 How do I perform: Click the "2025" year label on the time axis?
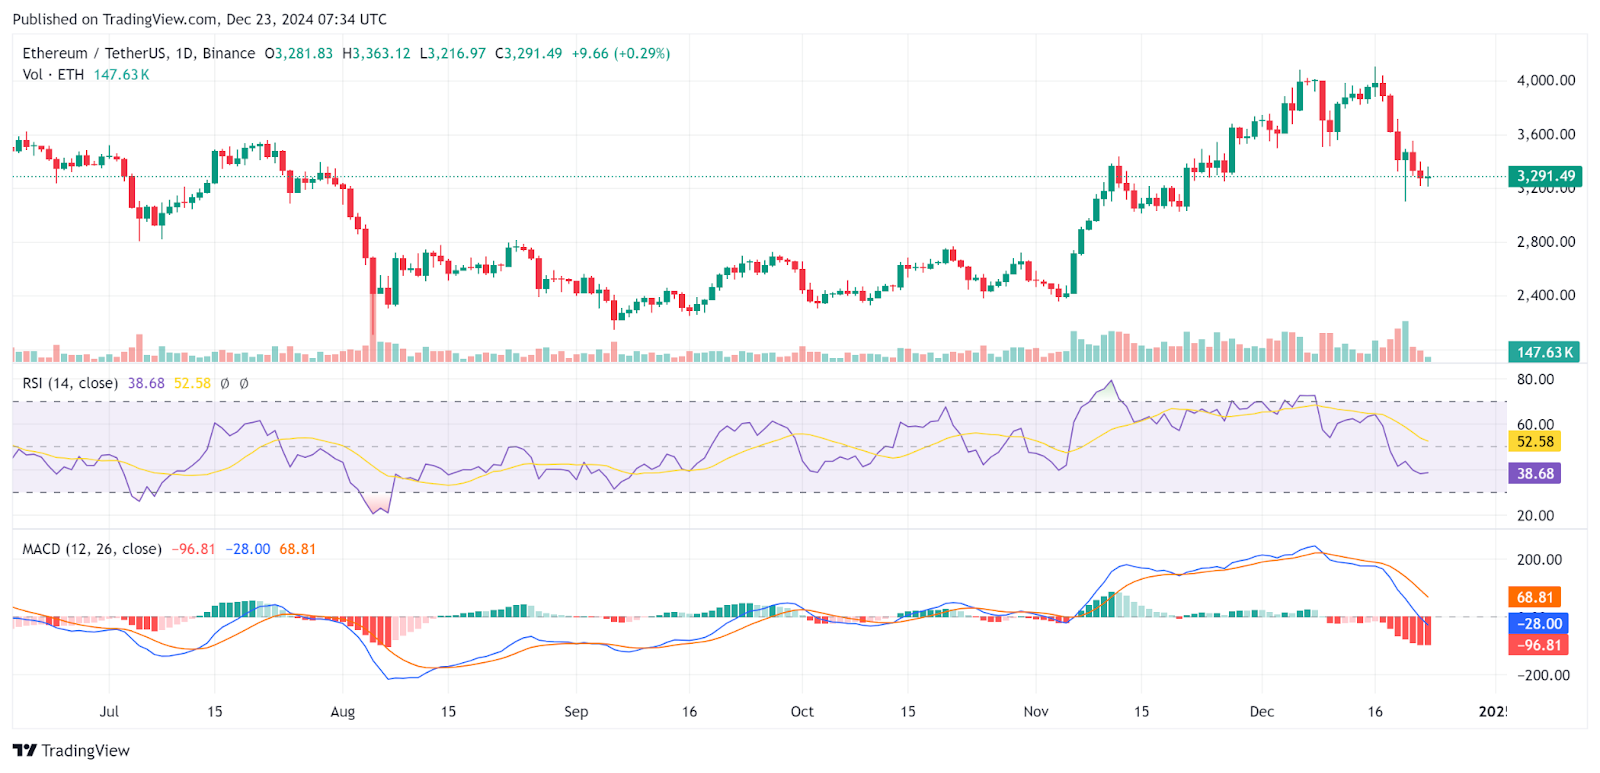coord(1491,711)
